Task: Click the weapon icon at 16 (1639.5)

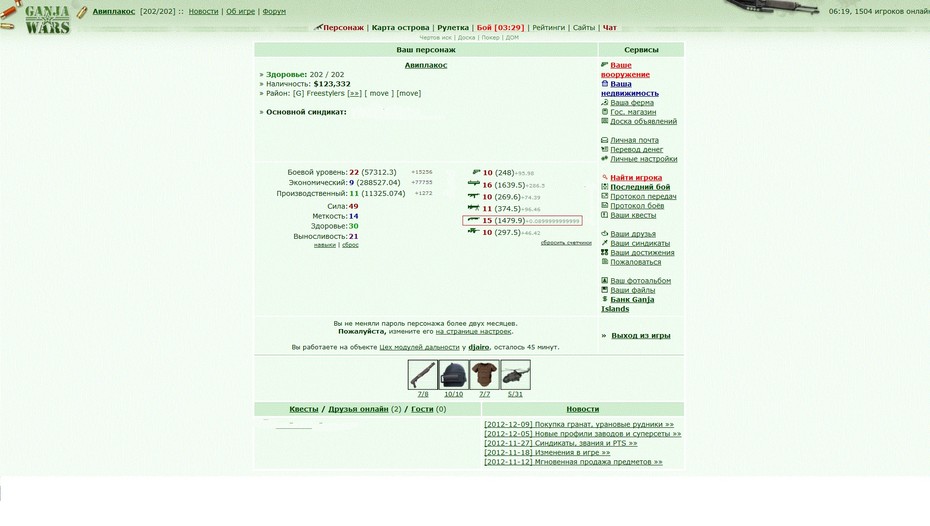Action: click(x=473, y=184)
